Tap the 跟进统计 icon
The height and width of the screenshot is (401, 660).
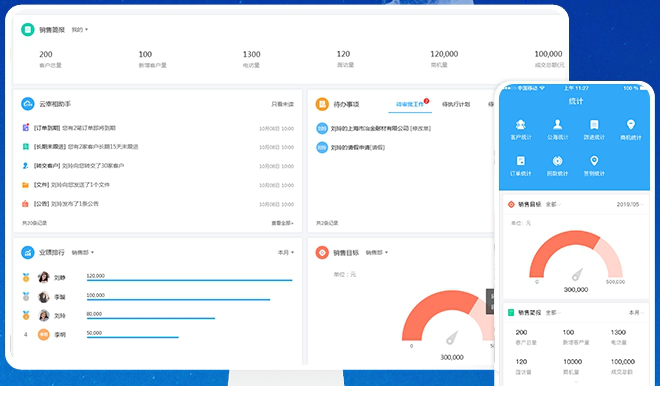click(x=593, y=126)
